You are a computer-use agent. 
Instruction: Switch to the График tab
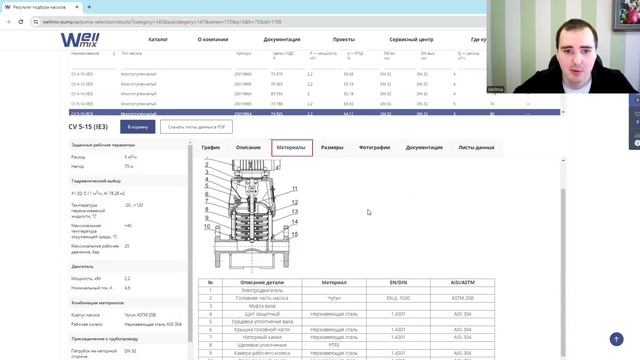(x=211, y=147)
